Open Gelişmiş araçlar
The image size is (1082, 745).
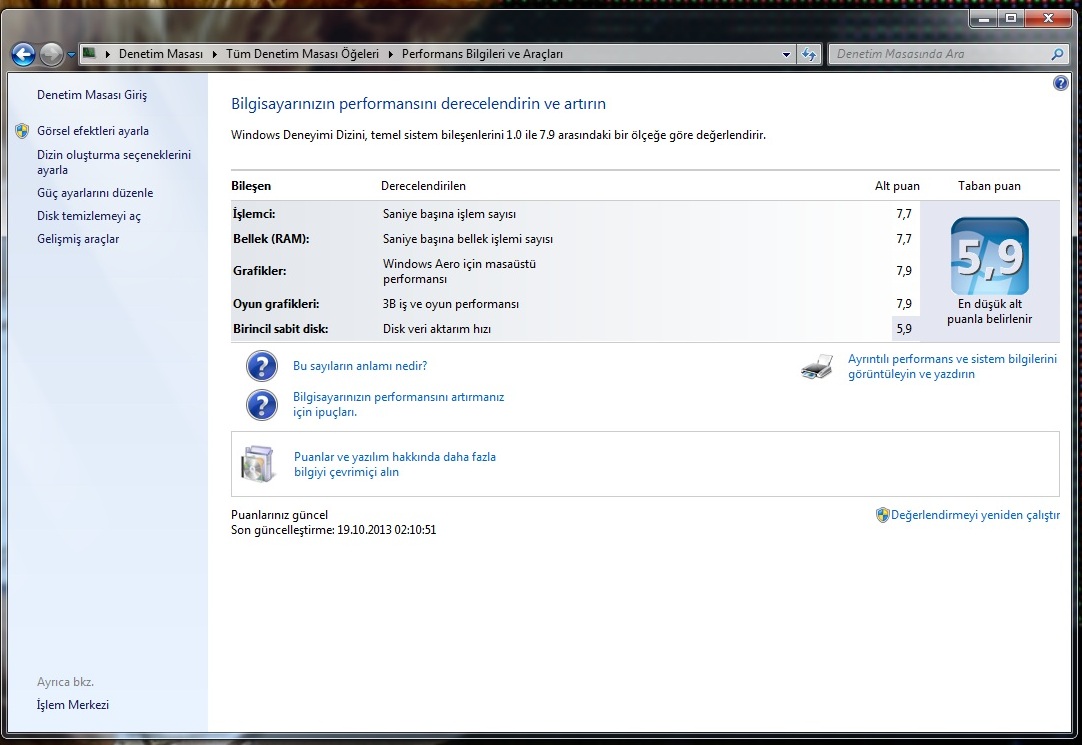[78, 239]
